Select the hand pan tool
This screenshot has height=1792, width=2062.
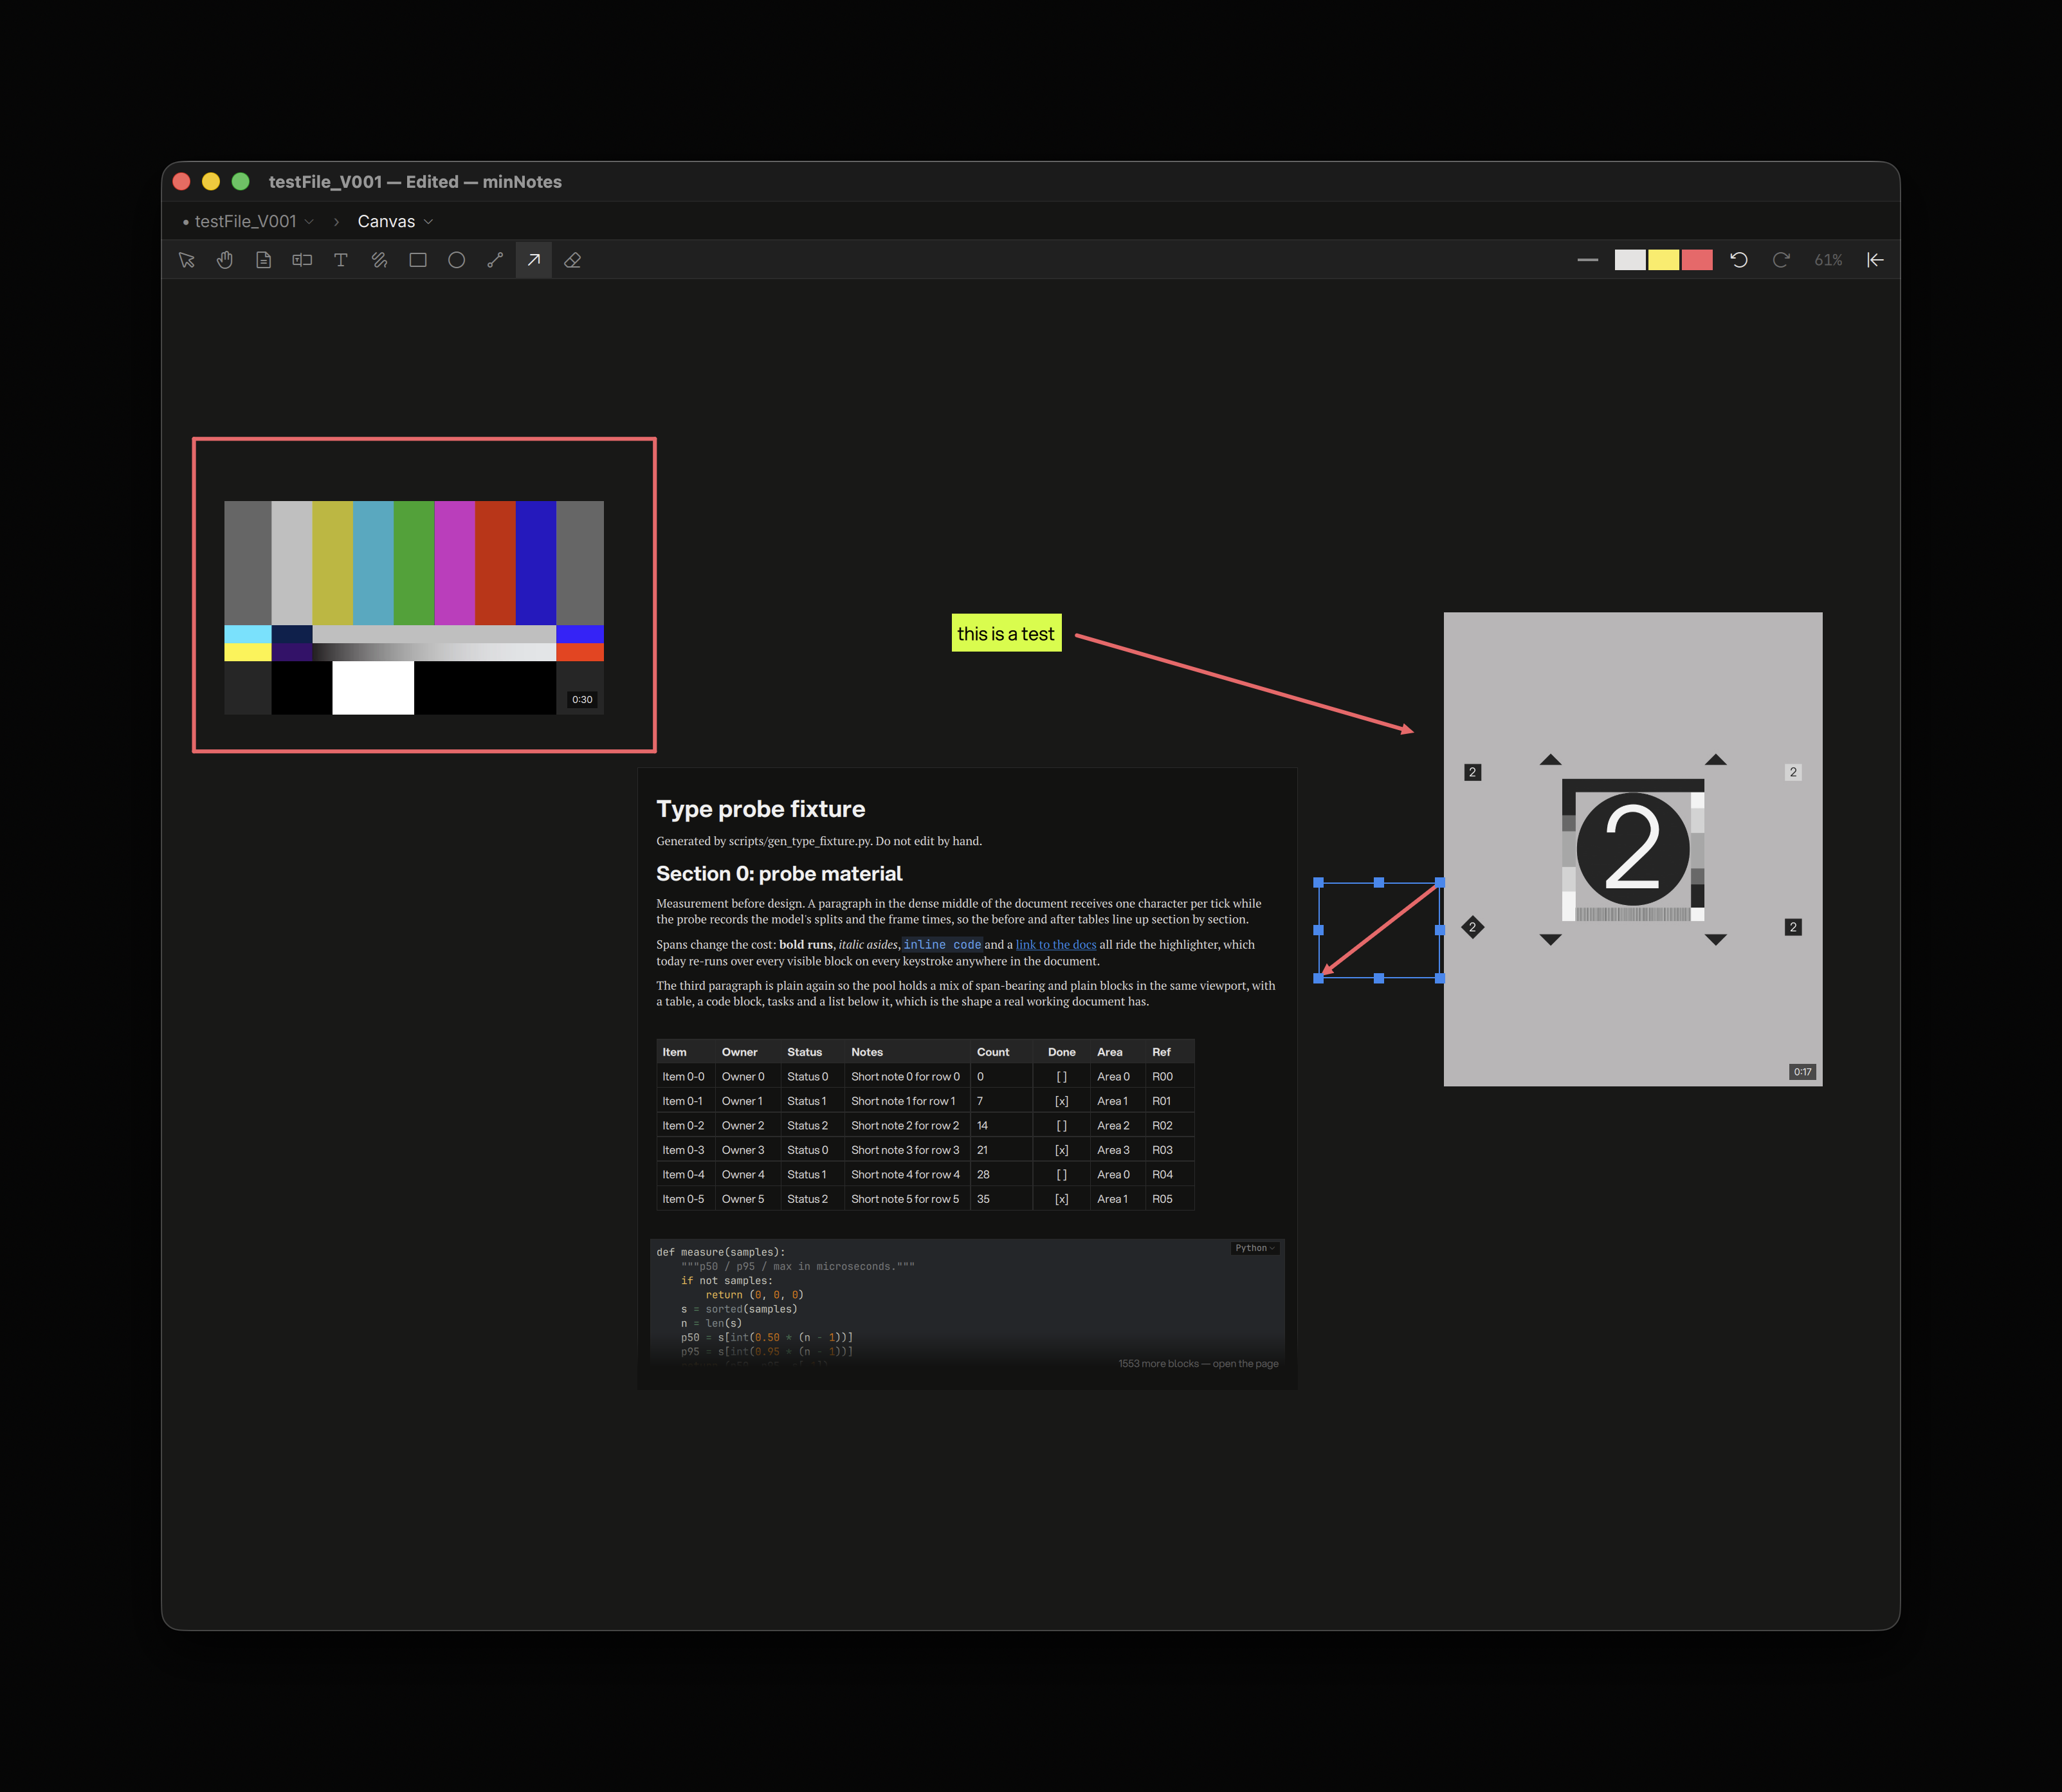(x=225, y=260)
